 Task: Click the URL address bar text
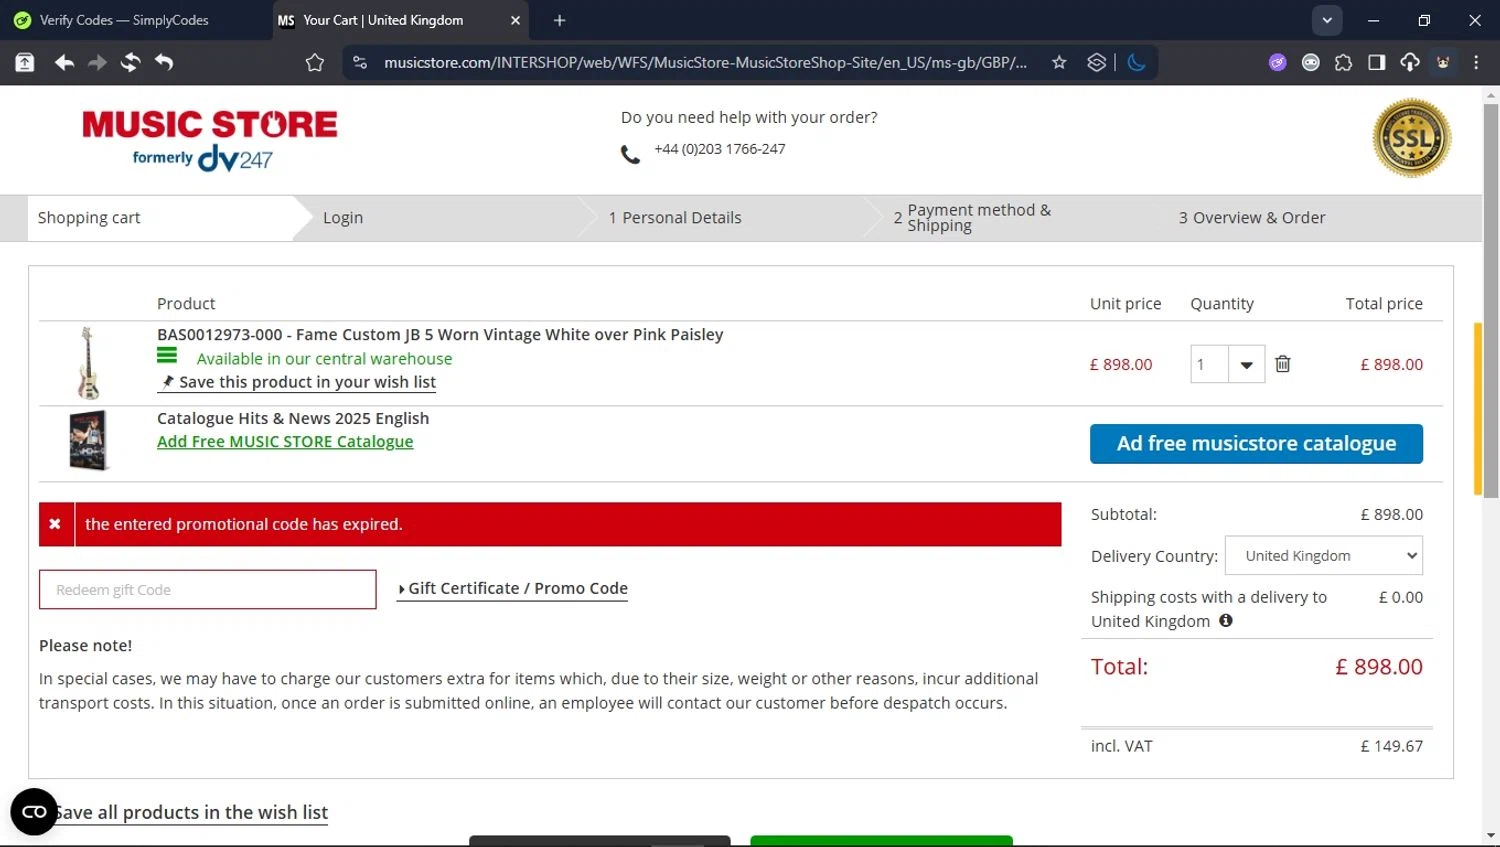[x=705, y=62]
